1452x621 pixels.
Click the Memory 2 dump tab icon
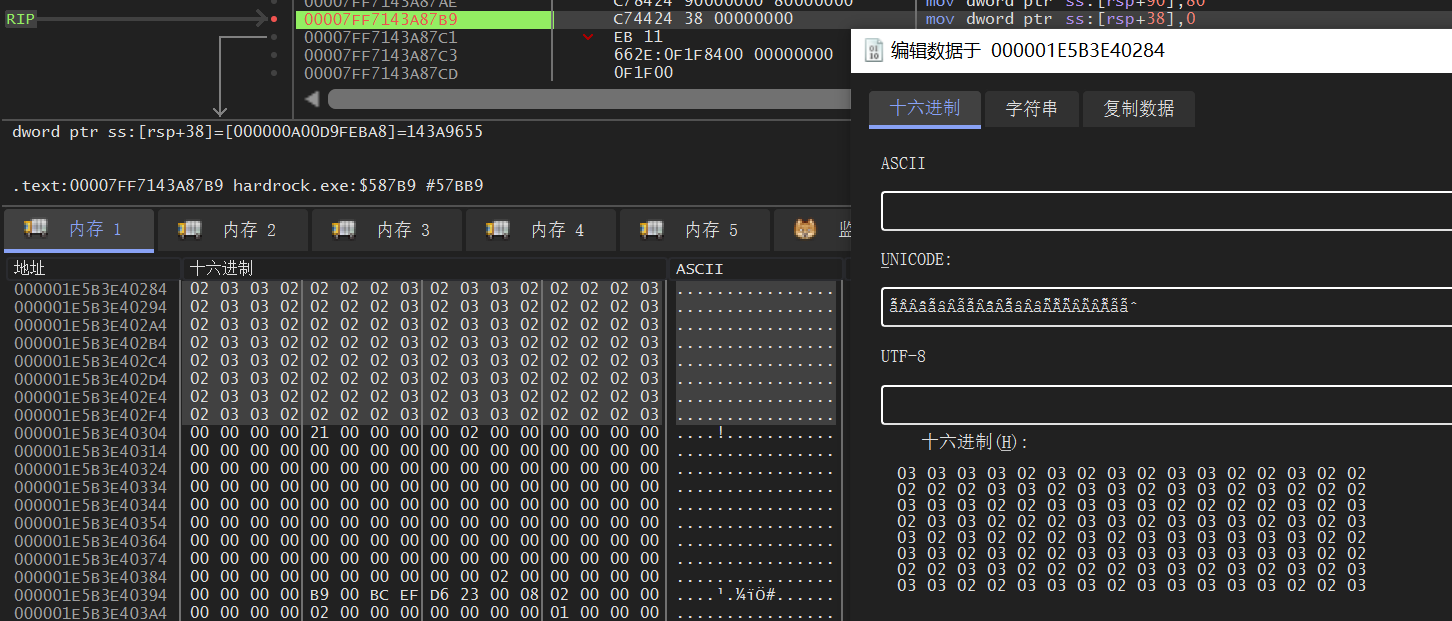pyautogui.click(x=189, y=230)
